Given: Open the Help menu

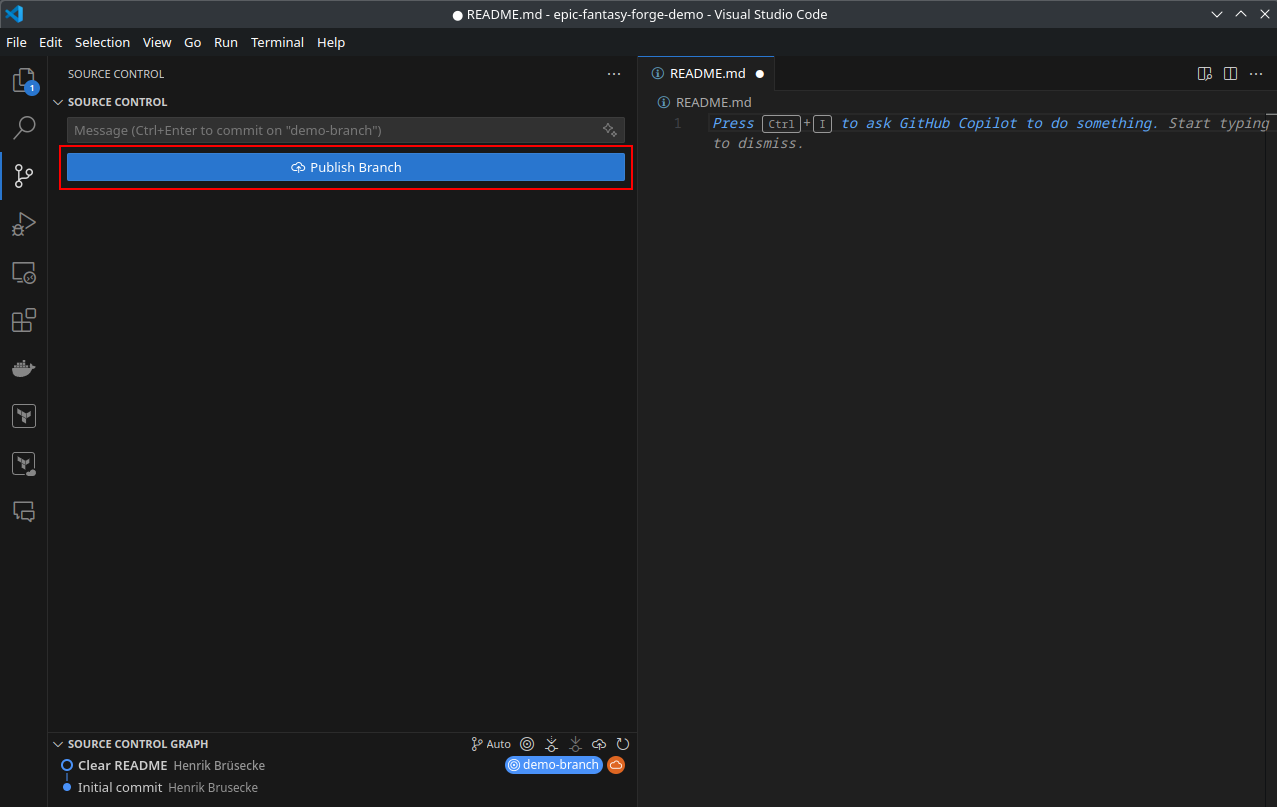Looking at the screenshot, I should [331, 42].
